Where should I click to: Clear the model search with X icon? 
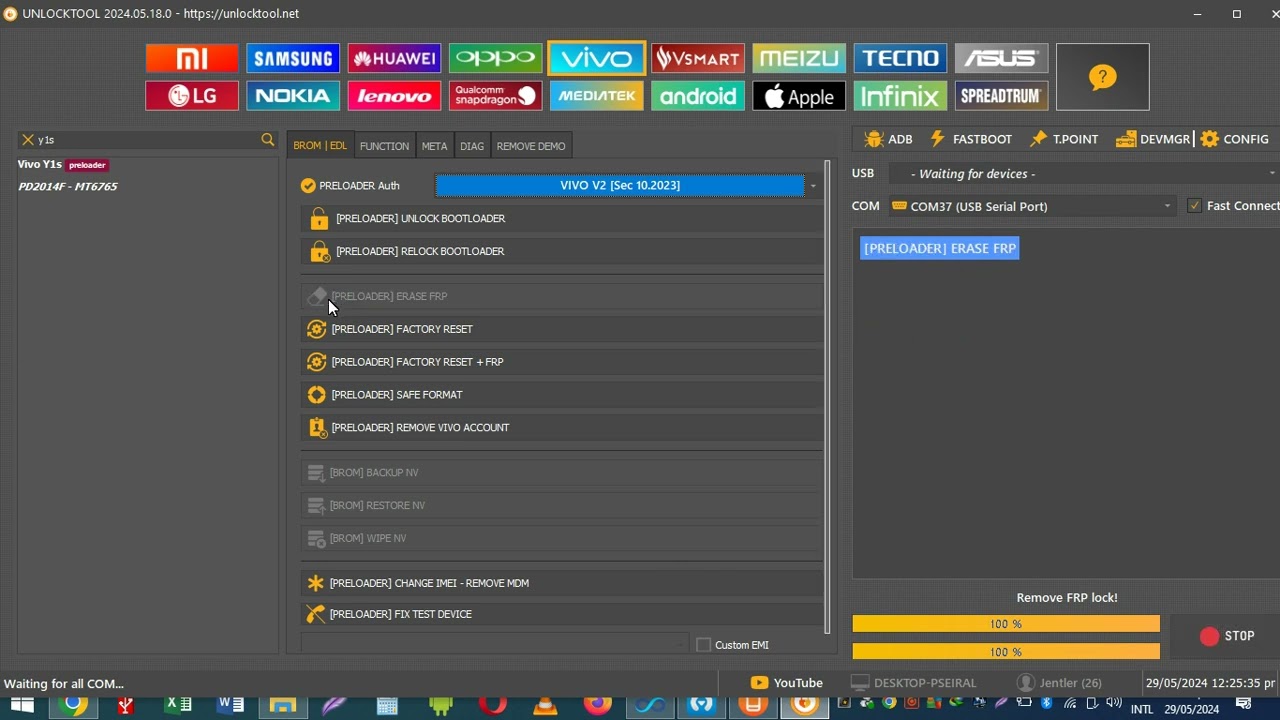coord(28,140)
